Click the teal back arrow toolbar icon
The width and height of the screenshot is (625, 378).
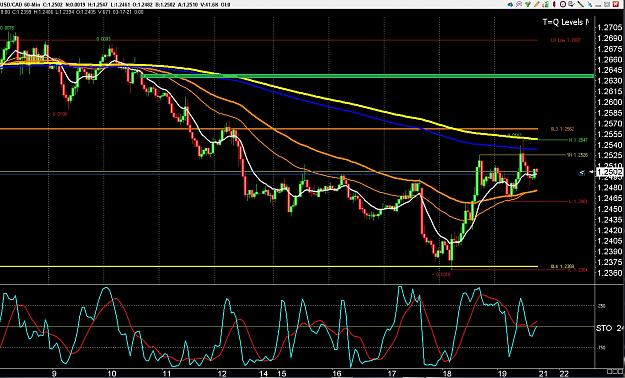510,4
